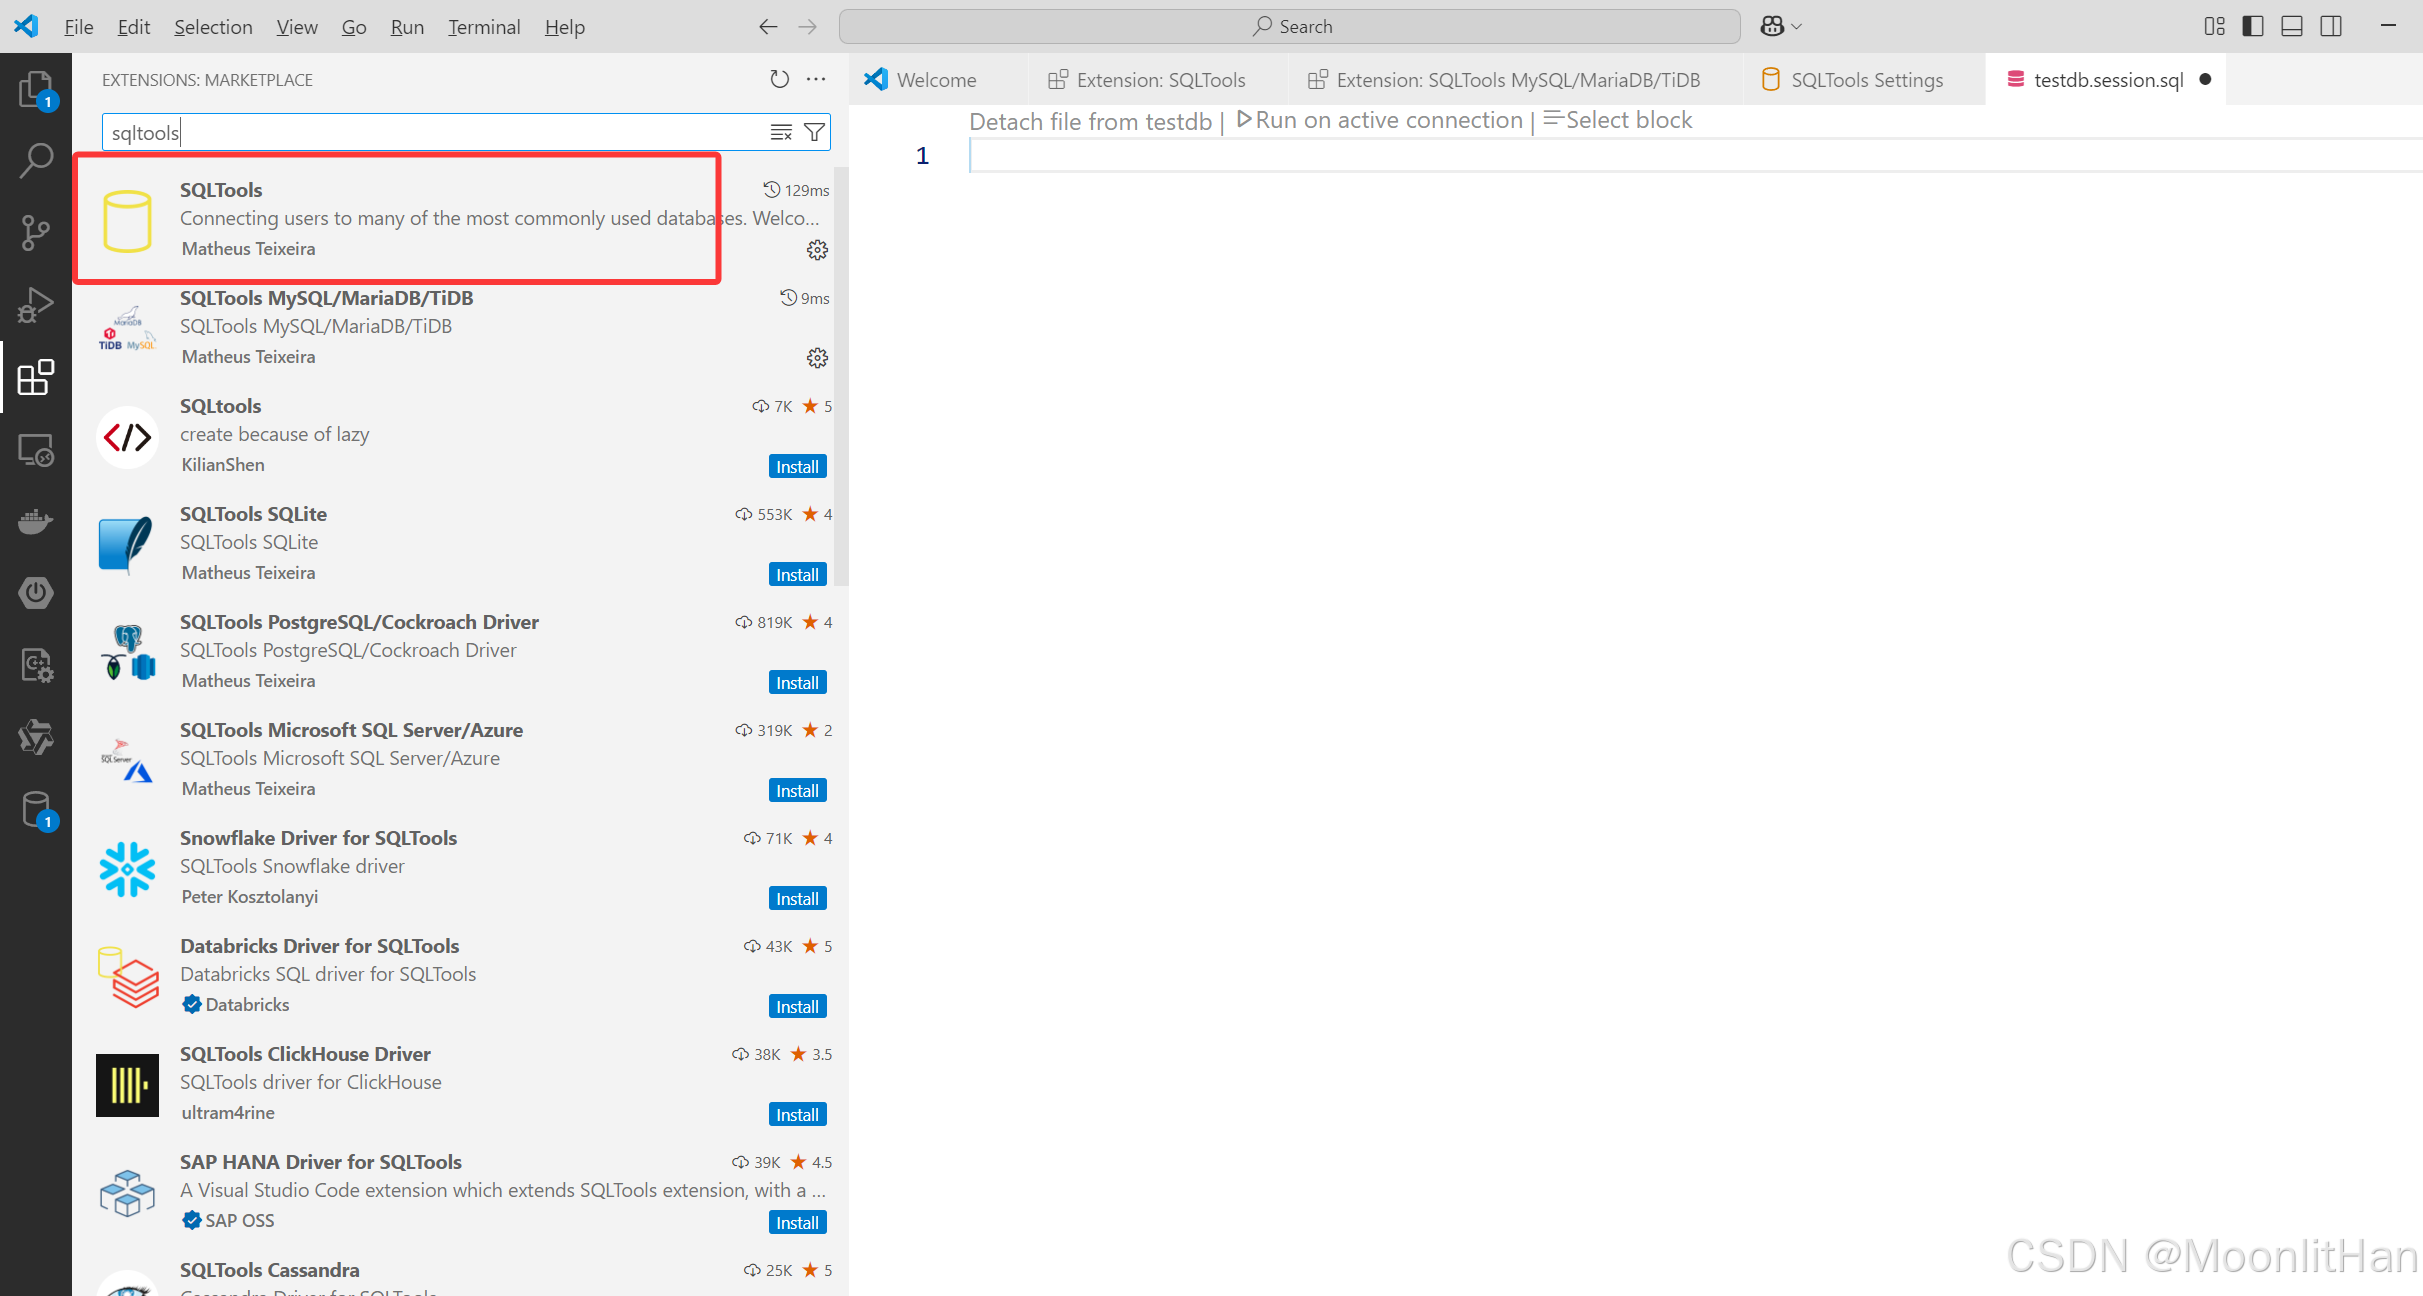
Task: Install the SQLTools SQLite extension
Action: tap(797, 575)
